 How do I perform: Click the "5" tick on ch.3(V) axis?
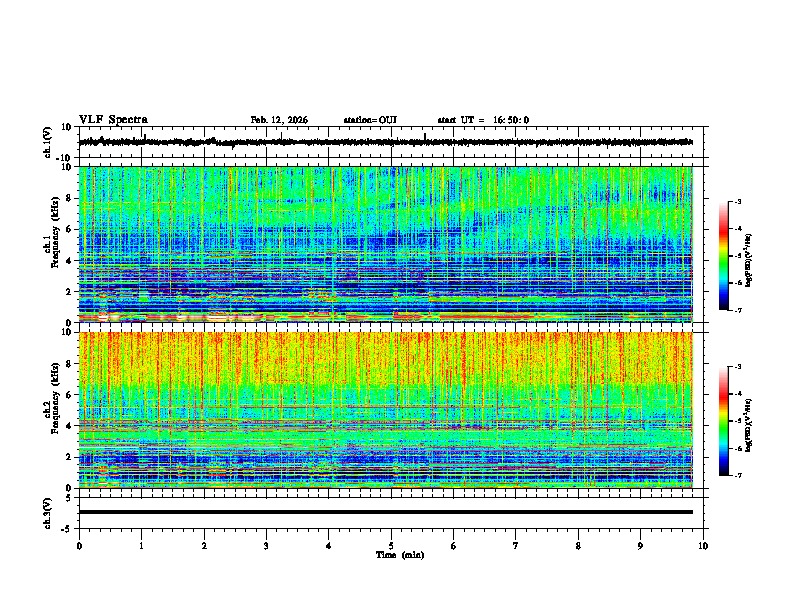click(70, 498)
